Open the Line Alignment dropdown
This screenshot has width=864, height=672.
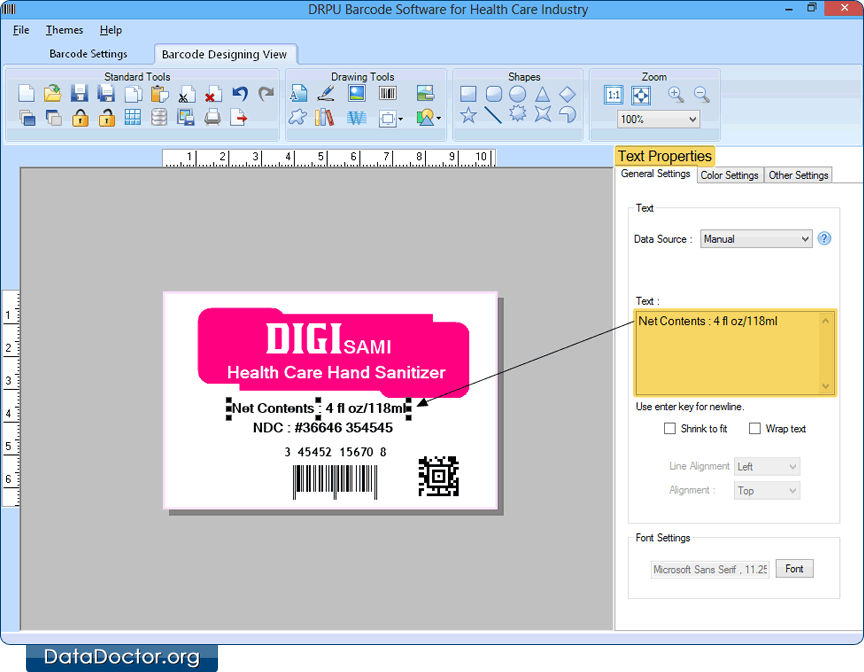[x=766, y=467]
